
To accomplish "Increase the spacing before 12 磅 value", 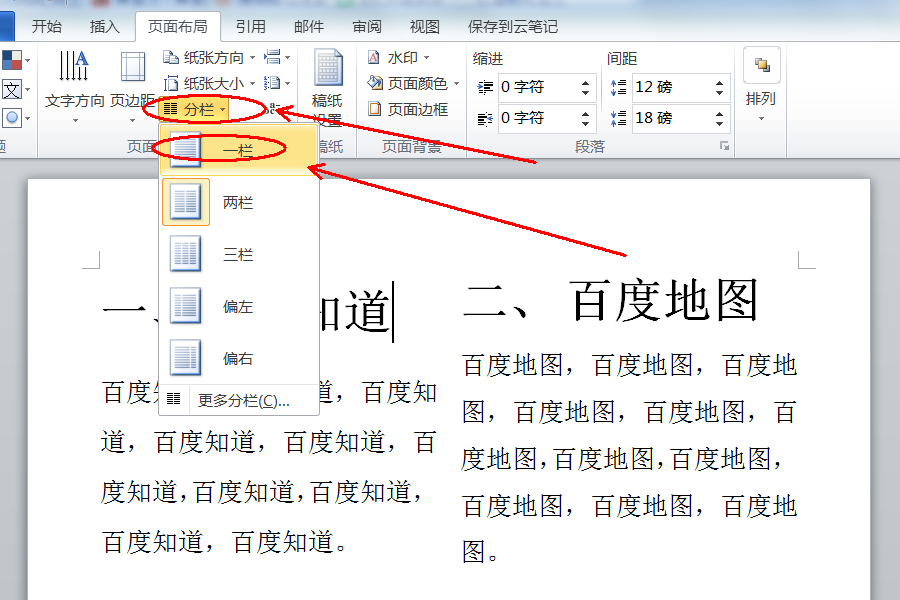I will [x=720, y=82].
